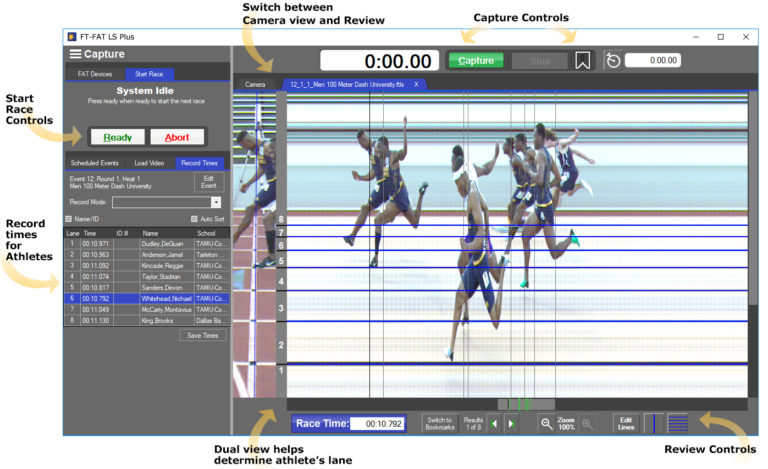Close the 100 Meter Dash file tab
This screenshot has height=469, width=768.
(x=416, y=85)
